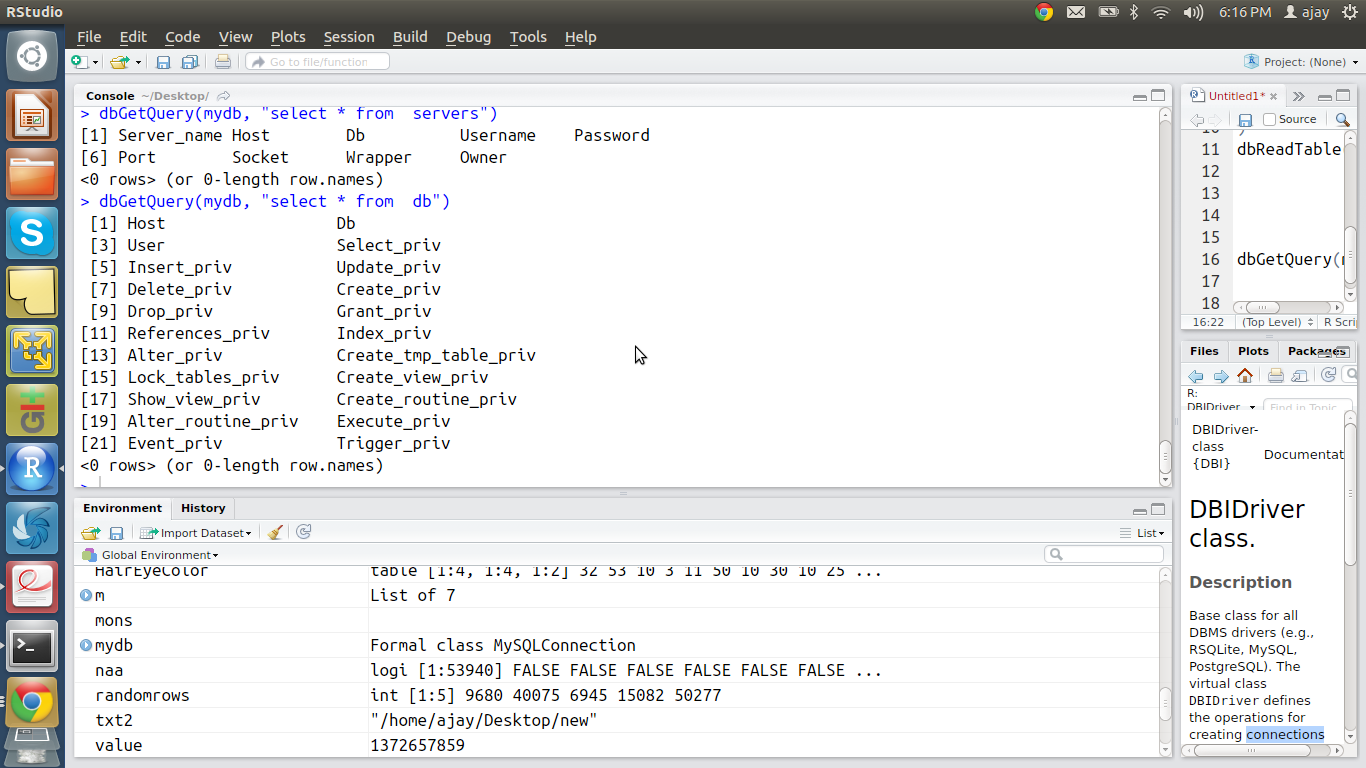Open the Import Dataset dropdown
Viewport: 1366px width, 768px height.
pyautogui.click(x=196, y=533)
